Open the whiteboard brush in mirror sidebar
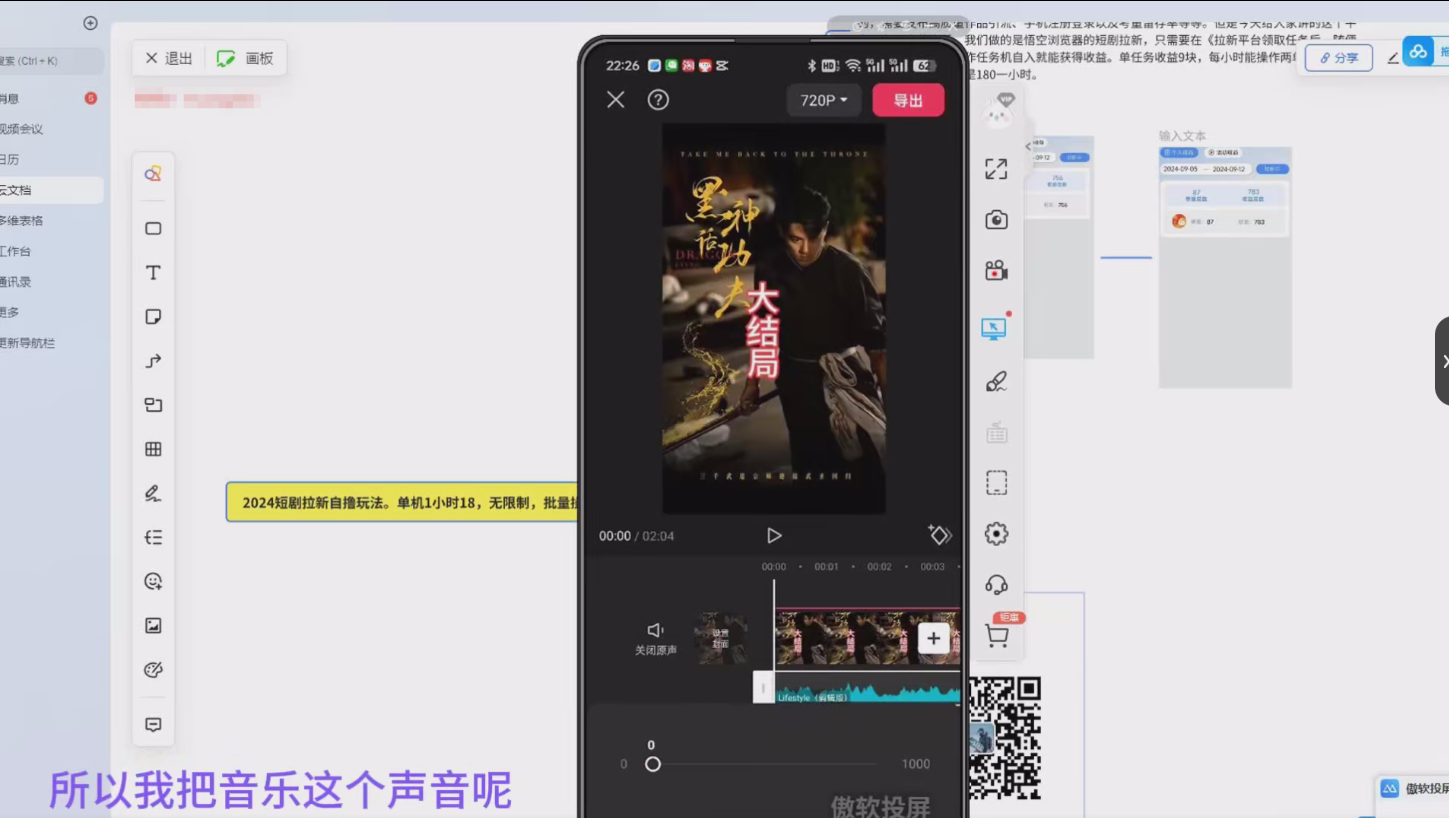1449x818 pixels. (996, 381)
